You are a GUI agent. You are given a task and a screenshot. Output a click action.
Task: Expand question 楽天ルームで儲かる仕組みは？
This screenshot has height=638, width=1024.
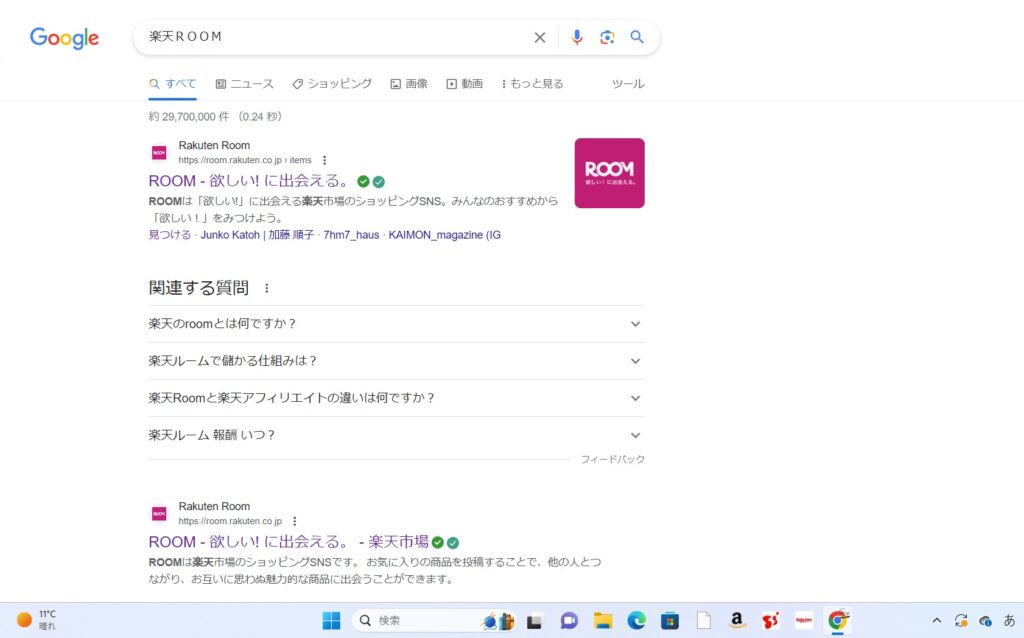[635, 361]
